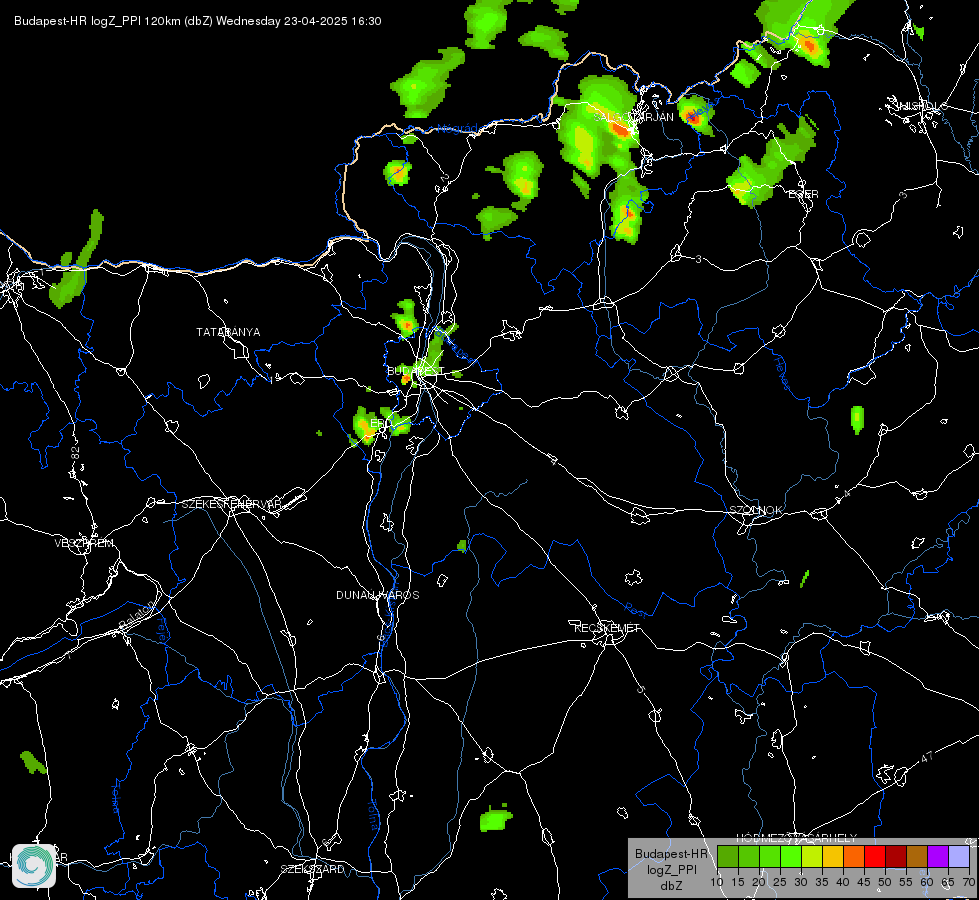The image size is (979, 900).
Task: Click the blue Balaton label
Action: pos(136,614)
